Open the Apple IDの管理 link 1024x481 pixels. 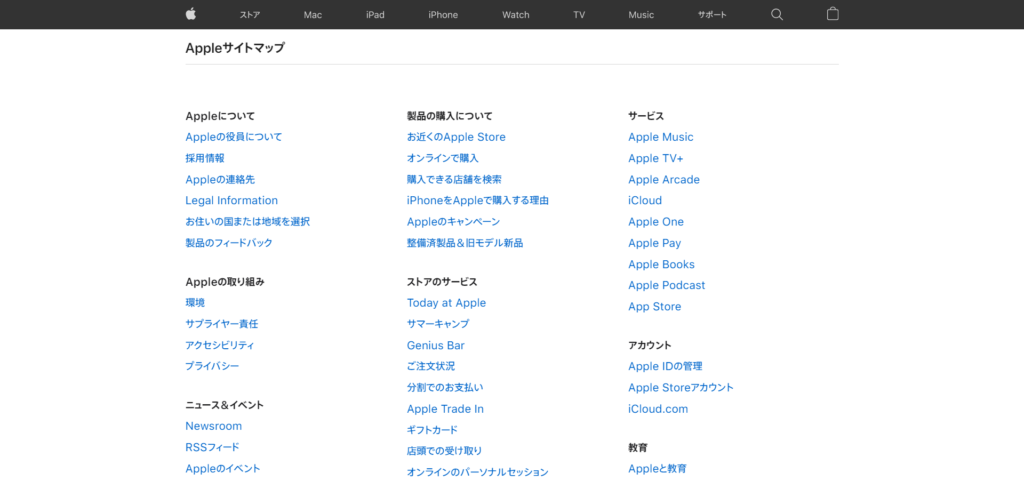click(665, 366)
